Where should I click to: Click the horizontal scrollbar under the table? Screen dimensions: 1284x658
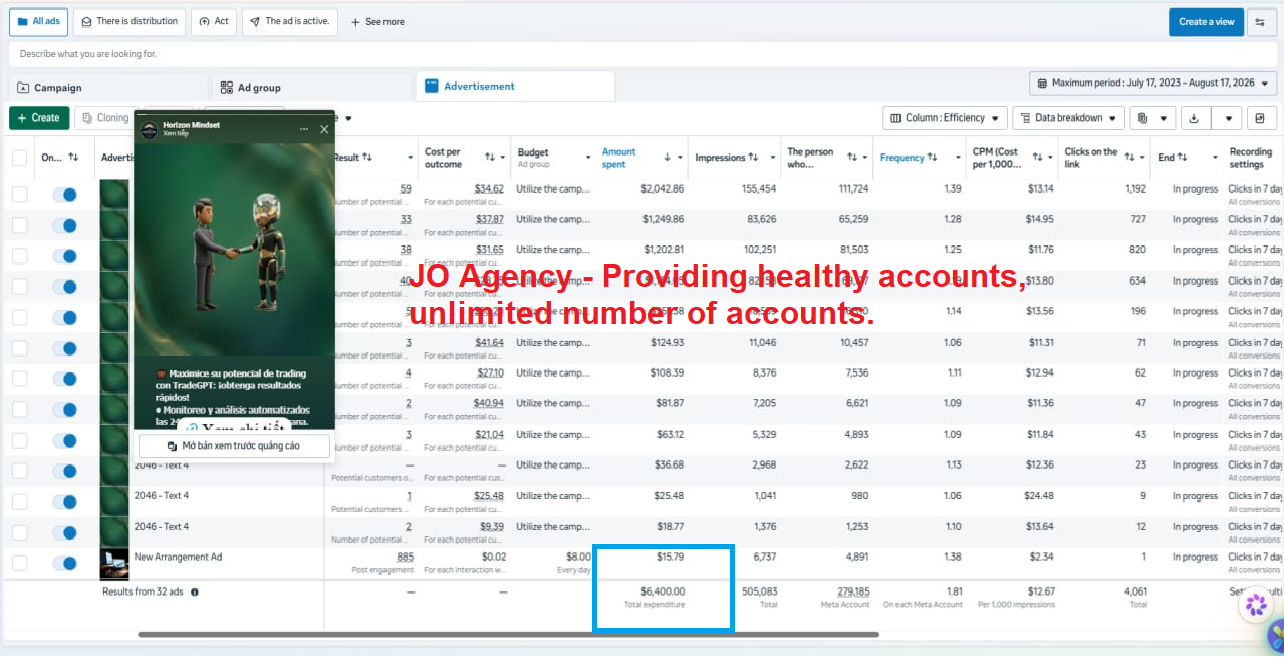click(508, 634)
